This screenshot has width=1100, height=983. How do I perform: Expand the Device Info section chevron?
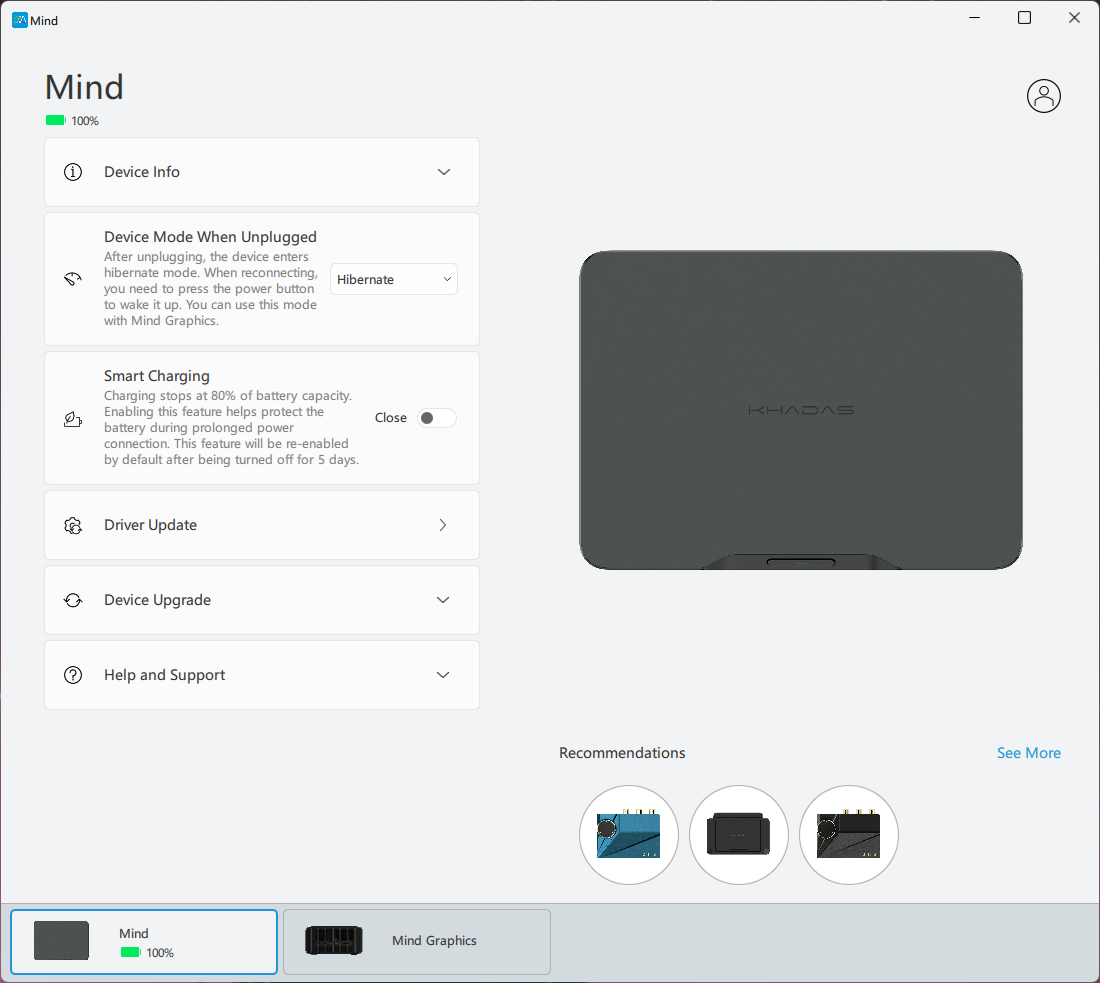(443, 172)
